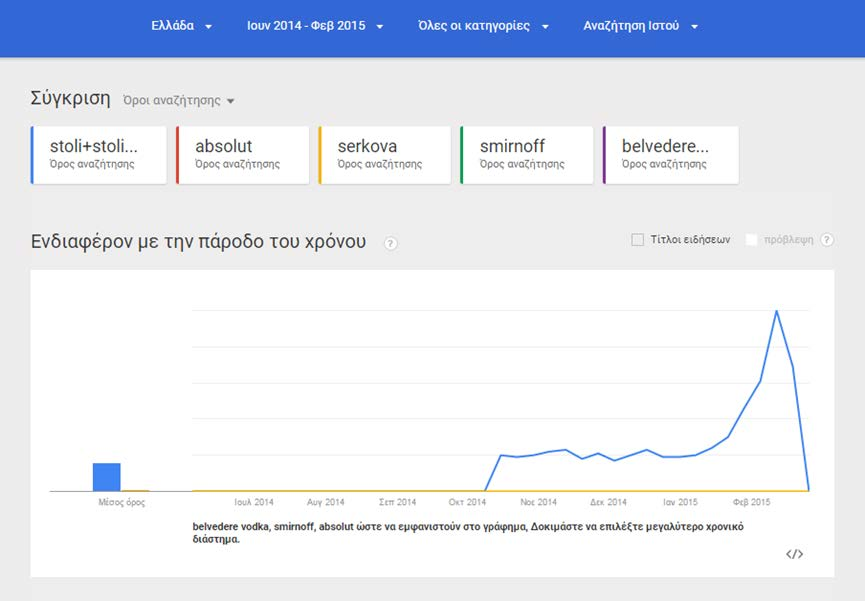Click the Αυγ 2014 axis label

click(325, 502)
